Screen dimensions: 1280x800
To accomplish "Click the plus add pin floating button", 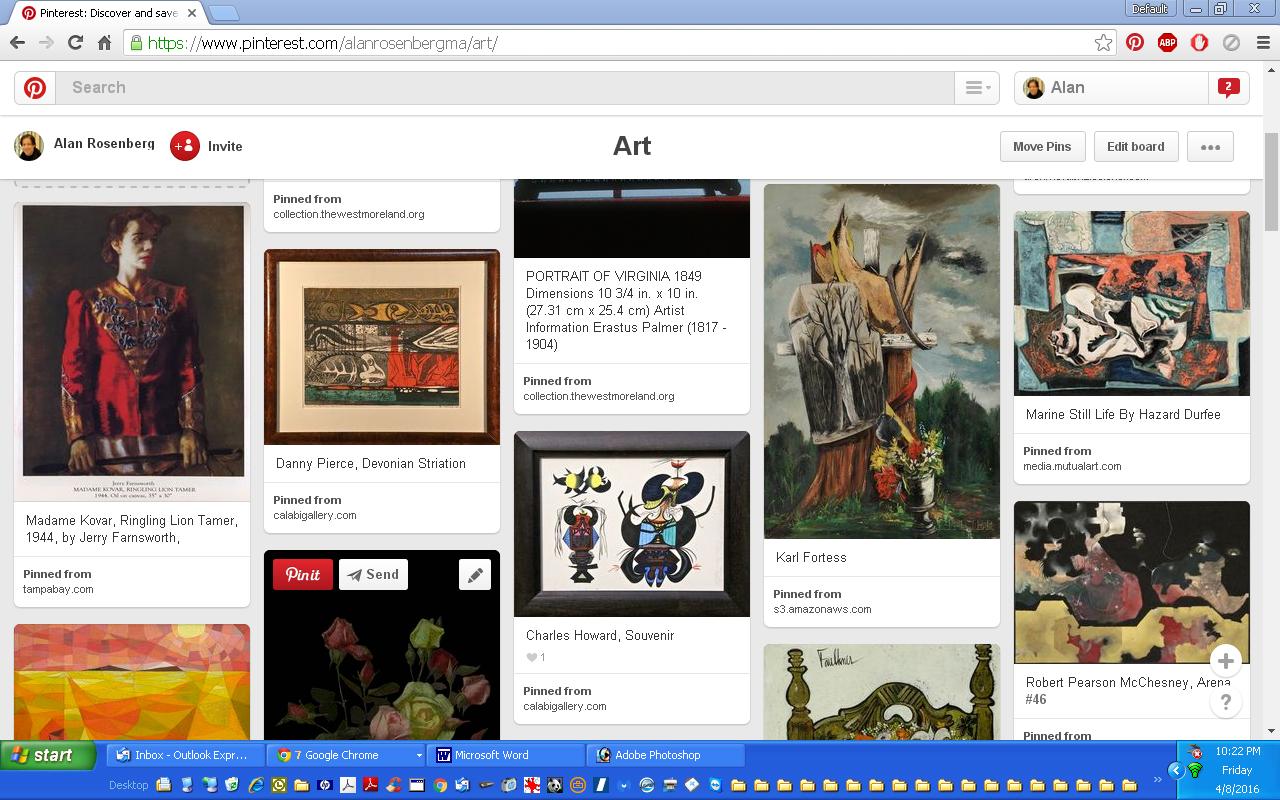I will pos(1226,660).
